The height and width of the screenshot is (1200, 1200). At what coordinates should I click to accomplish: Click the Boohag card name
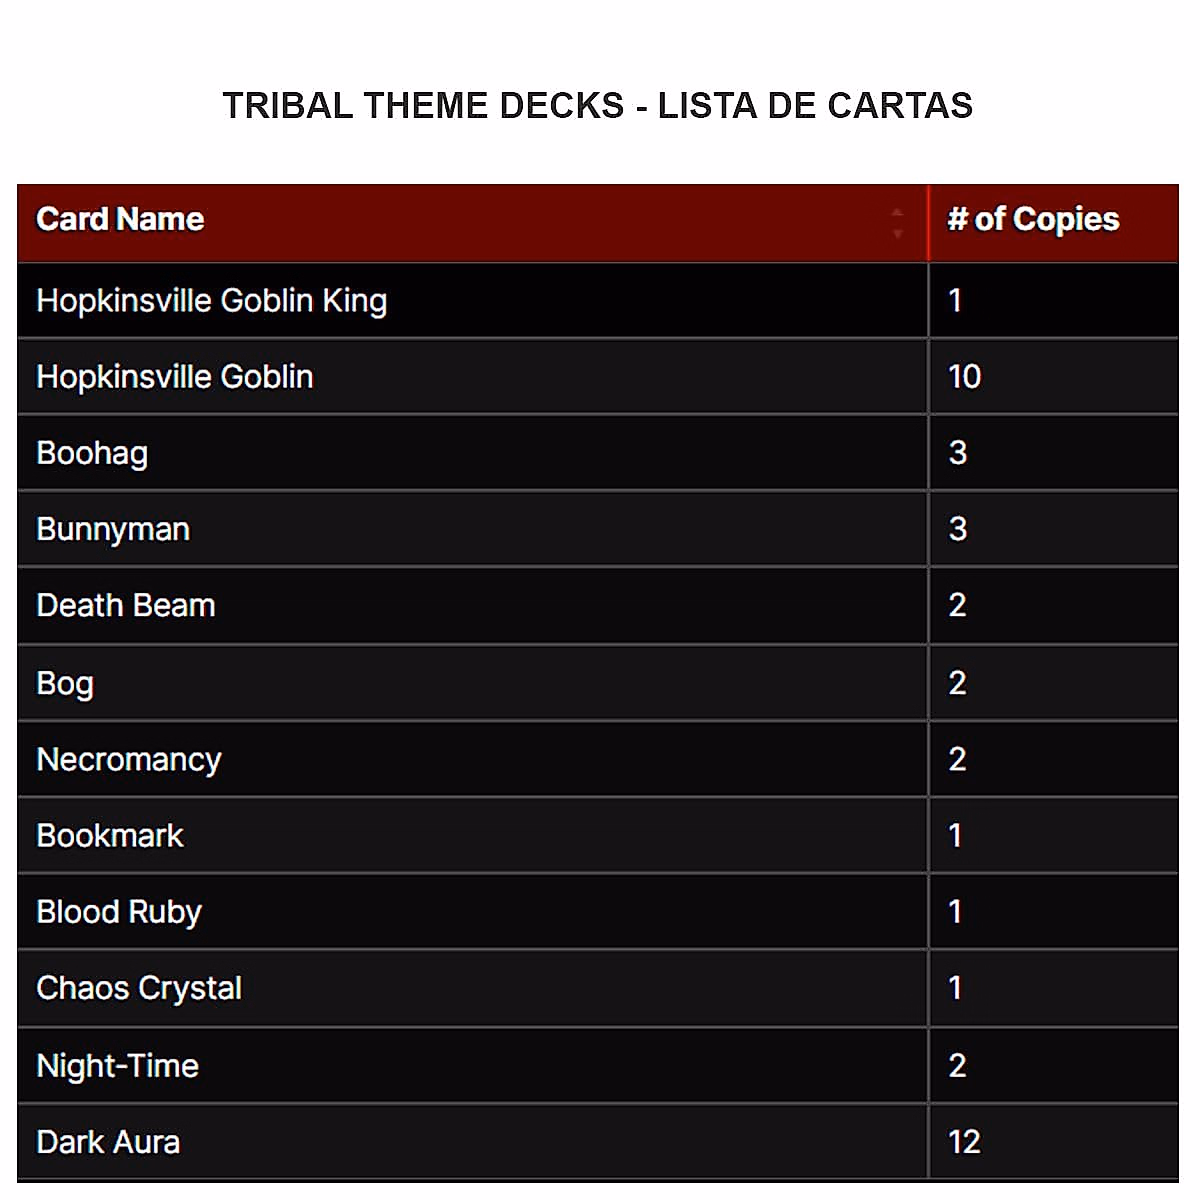coord(92,453)
